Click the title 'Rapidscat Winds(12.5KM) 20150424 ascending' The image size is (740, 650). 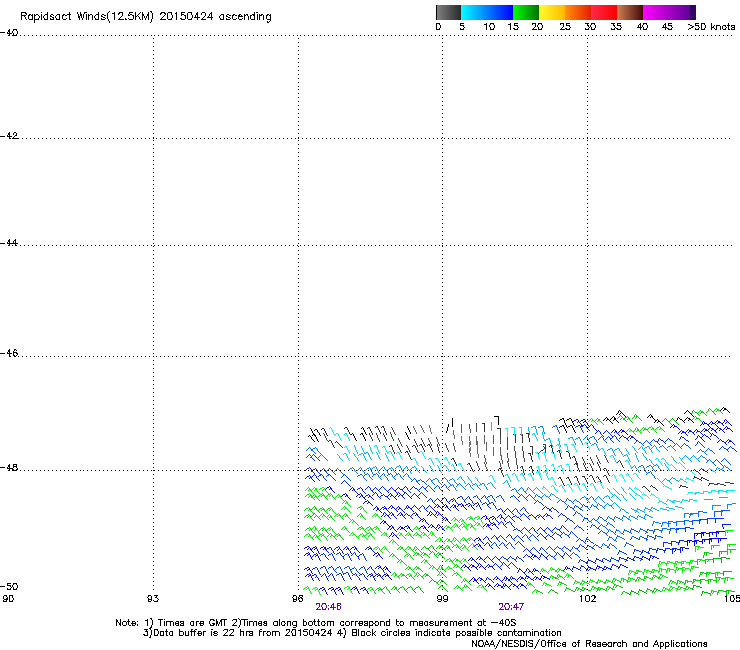tap(146, 17)
